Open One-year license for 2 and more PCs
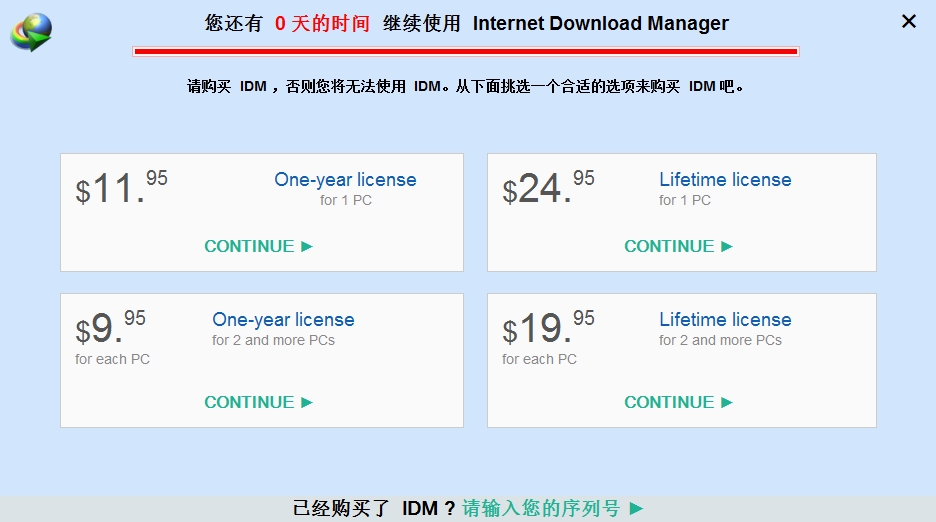This screenshot has width=936, height=522. coord(283,320)
